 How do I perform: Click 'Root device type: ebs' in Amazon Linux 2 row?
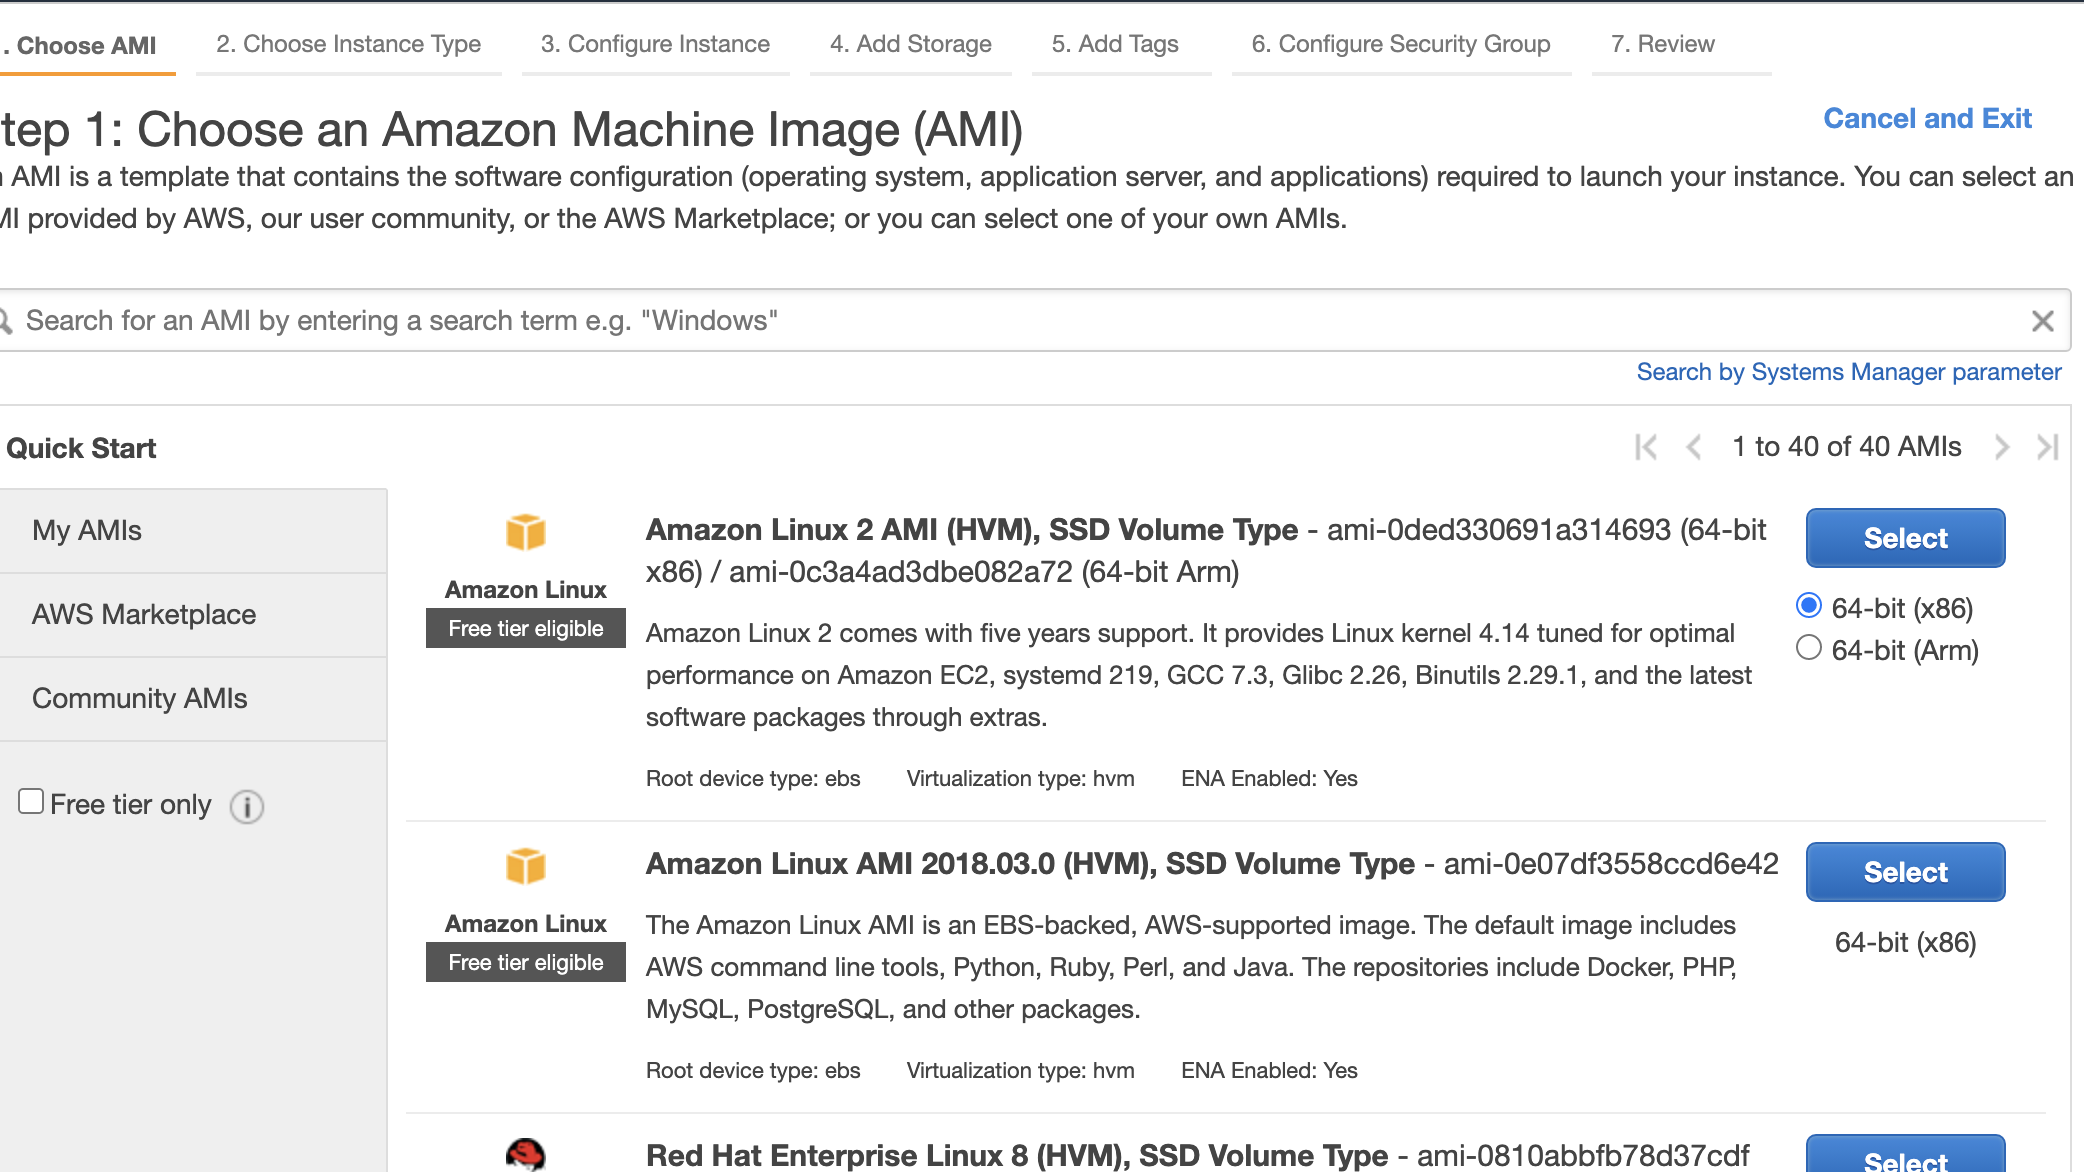(x=753, y=779)
